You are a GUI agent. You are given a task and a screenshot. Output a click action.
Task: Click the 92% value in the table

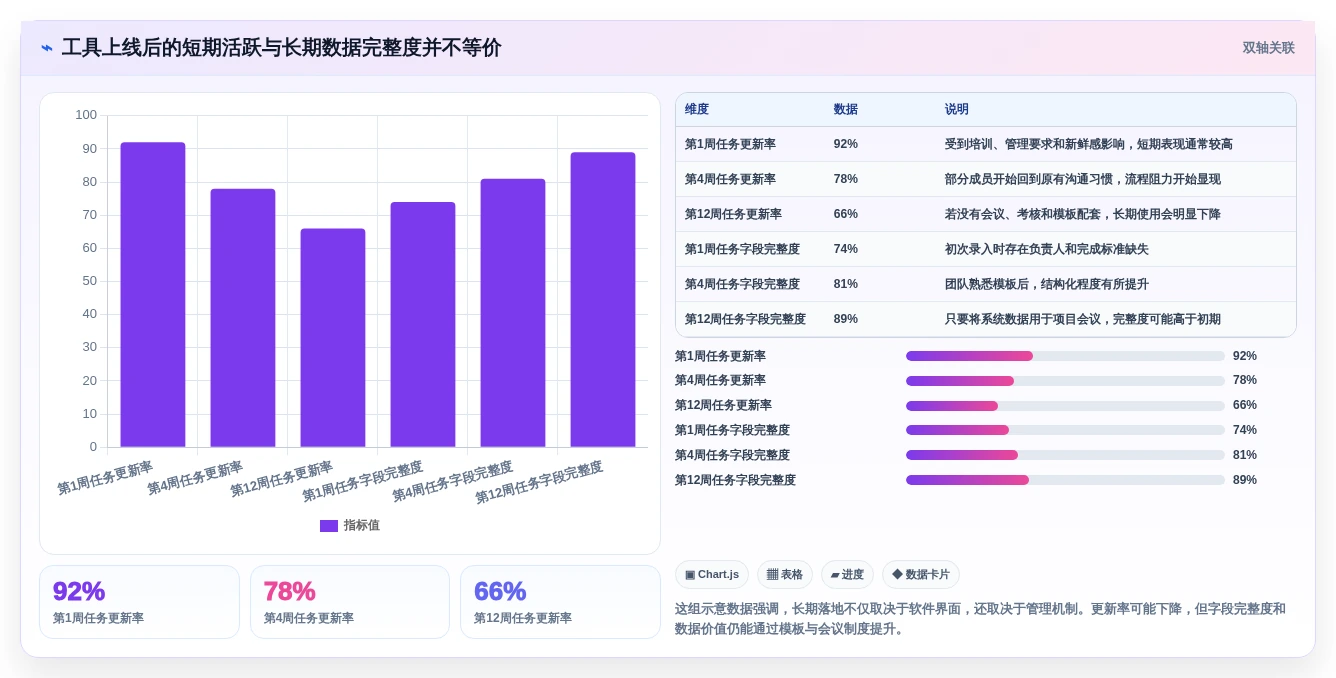[846, 144]
